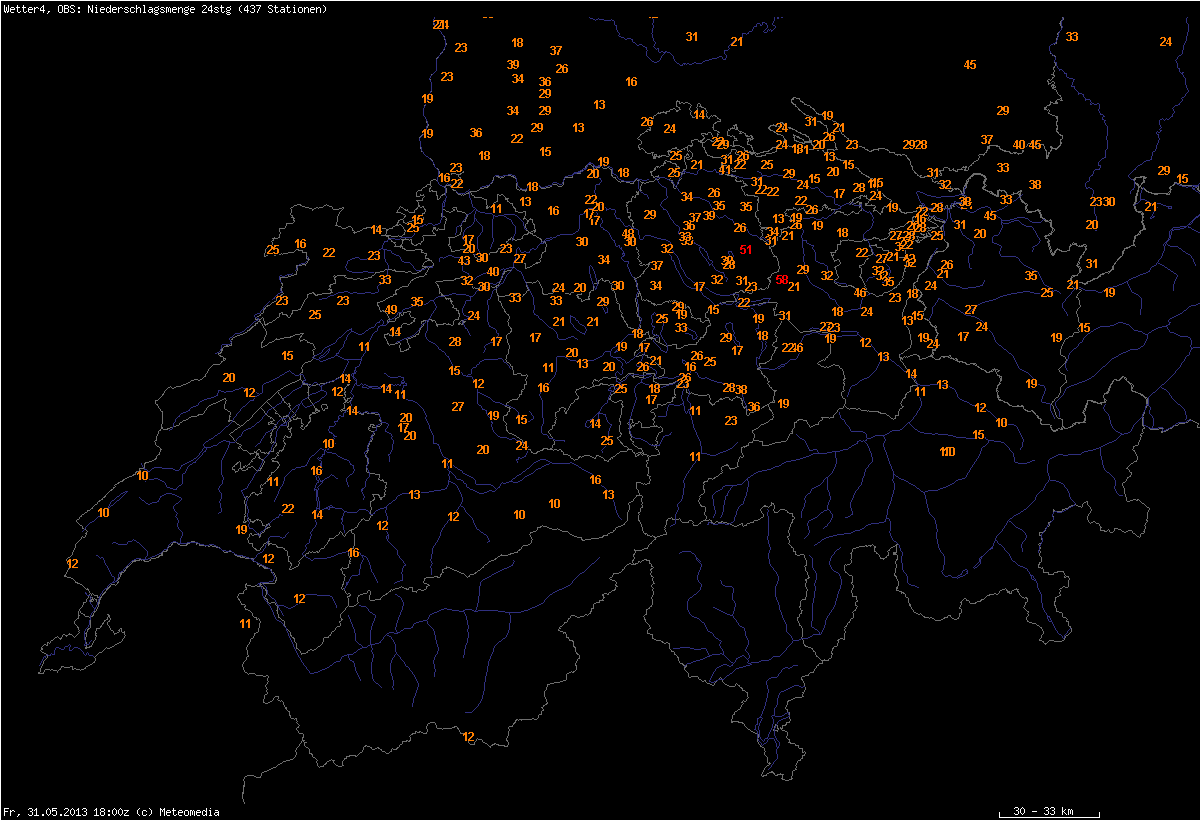Image resolution: width=1200 pixels, height=820 pixels.
Task: Select the westernmost station value 12
Action: point(72,564)
